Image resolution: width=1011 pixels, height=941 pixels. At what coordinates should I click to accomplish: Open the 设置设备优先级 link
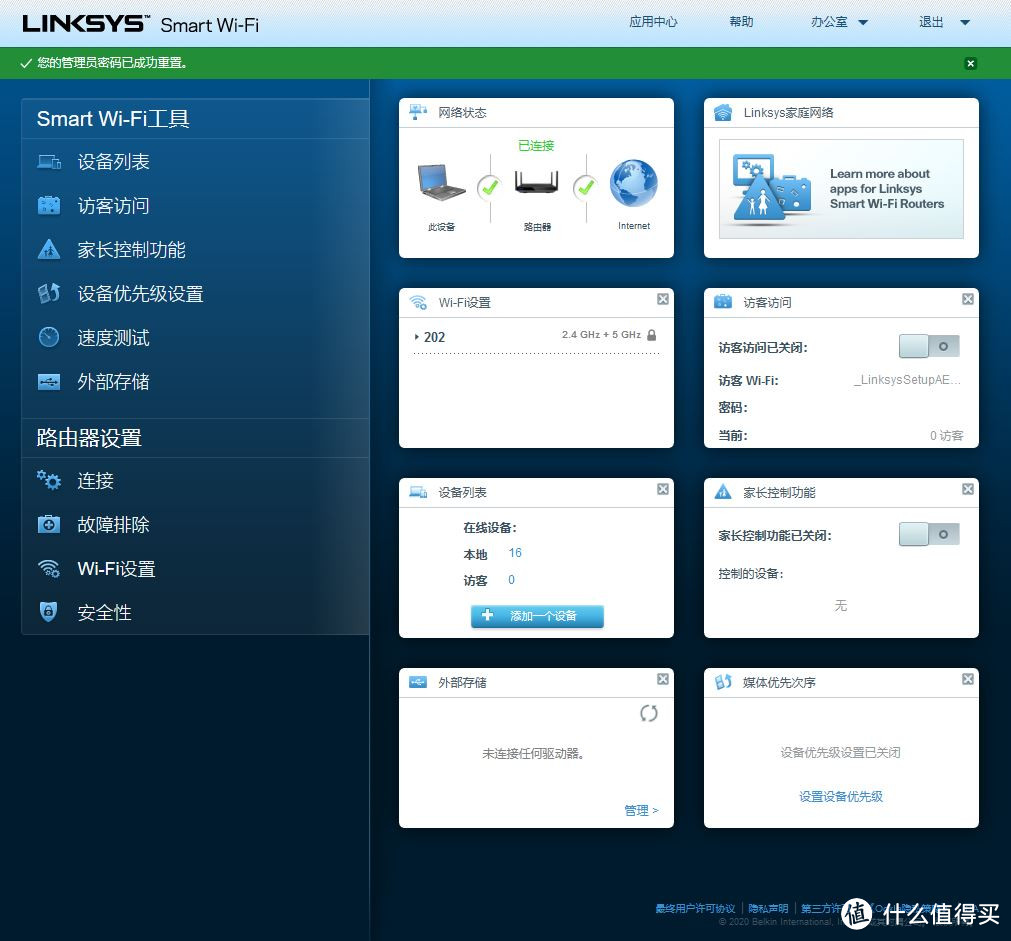(x=841, y=797)
